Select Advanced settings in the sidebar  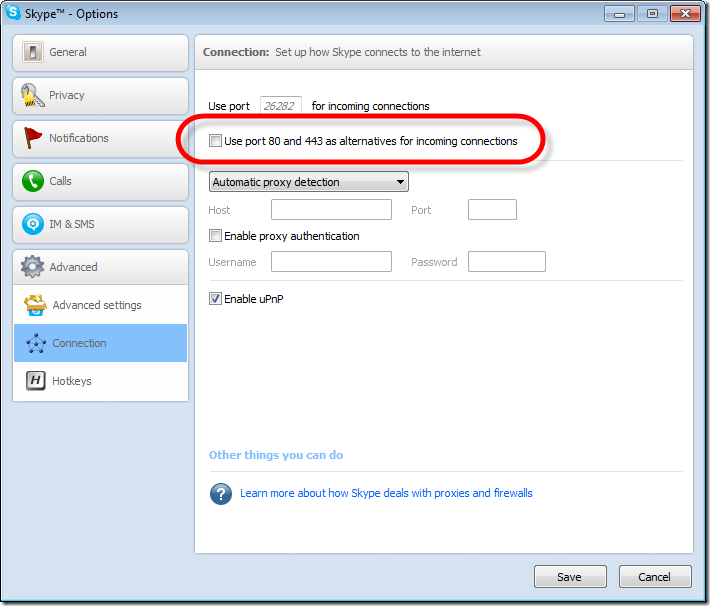point(100,305)
